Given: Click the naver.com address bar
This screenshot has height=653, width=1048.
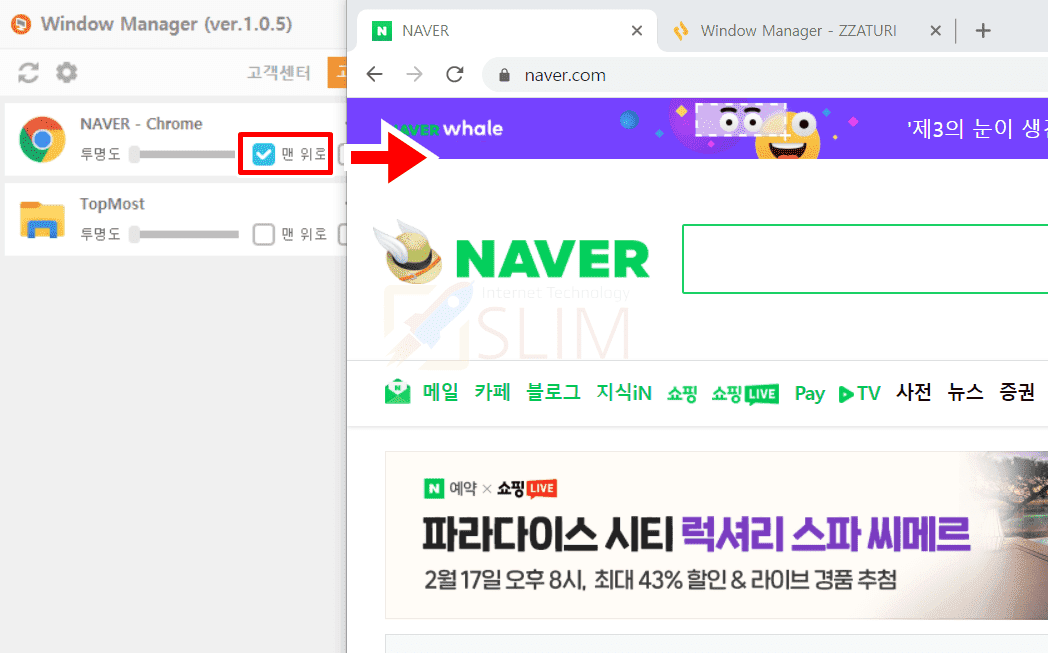Looking at the screenshot, I should pos(765,75).
